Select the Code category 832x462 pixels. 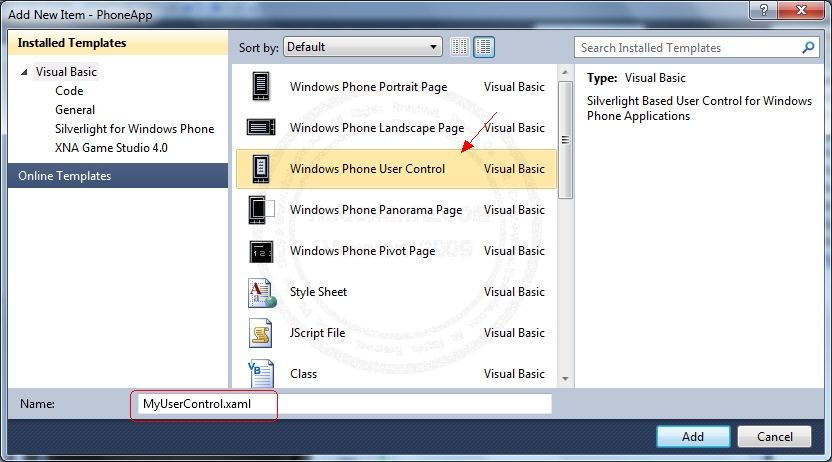click(69, 91)
